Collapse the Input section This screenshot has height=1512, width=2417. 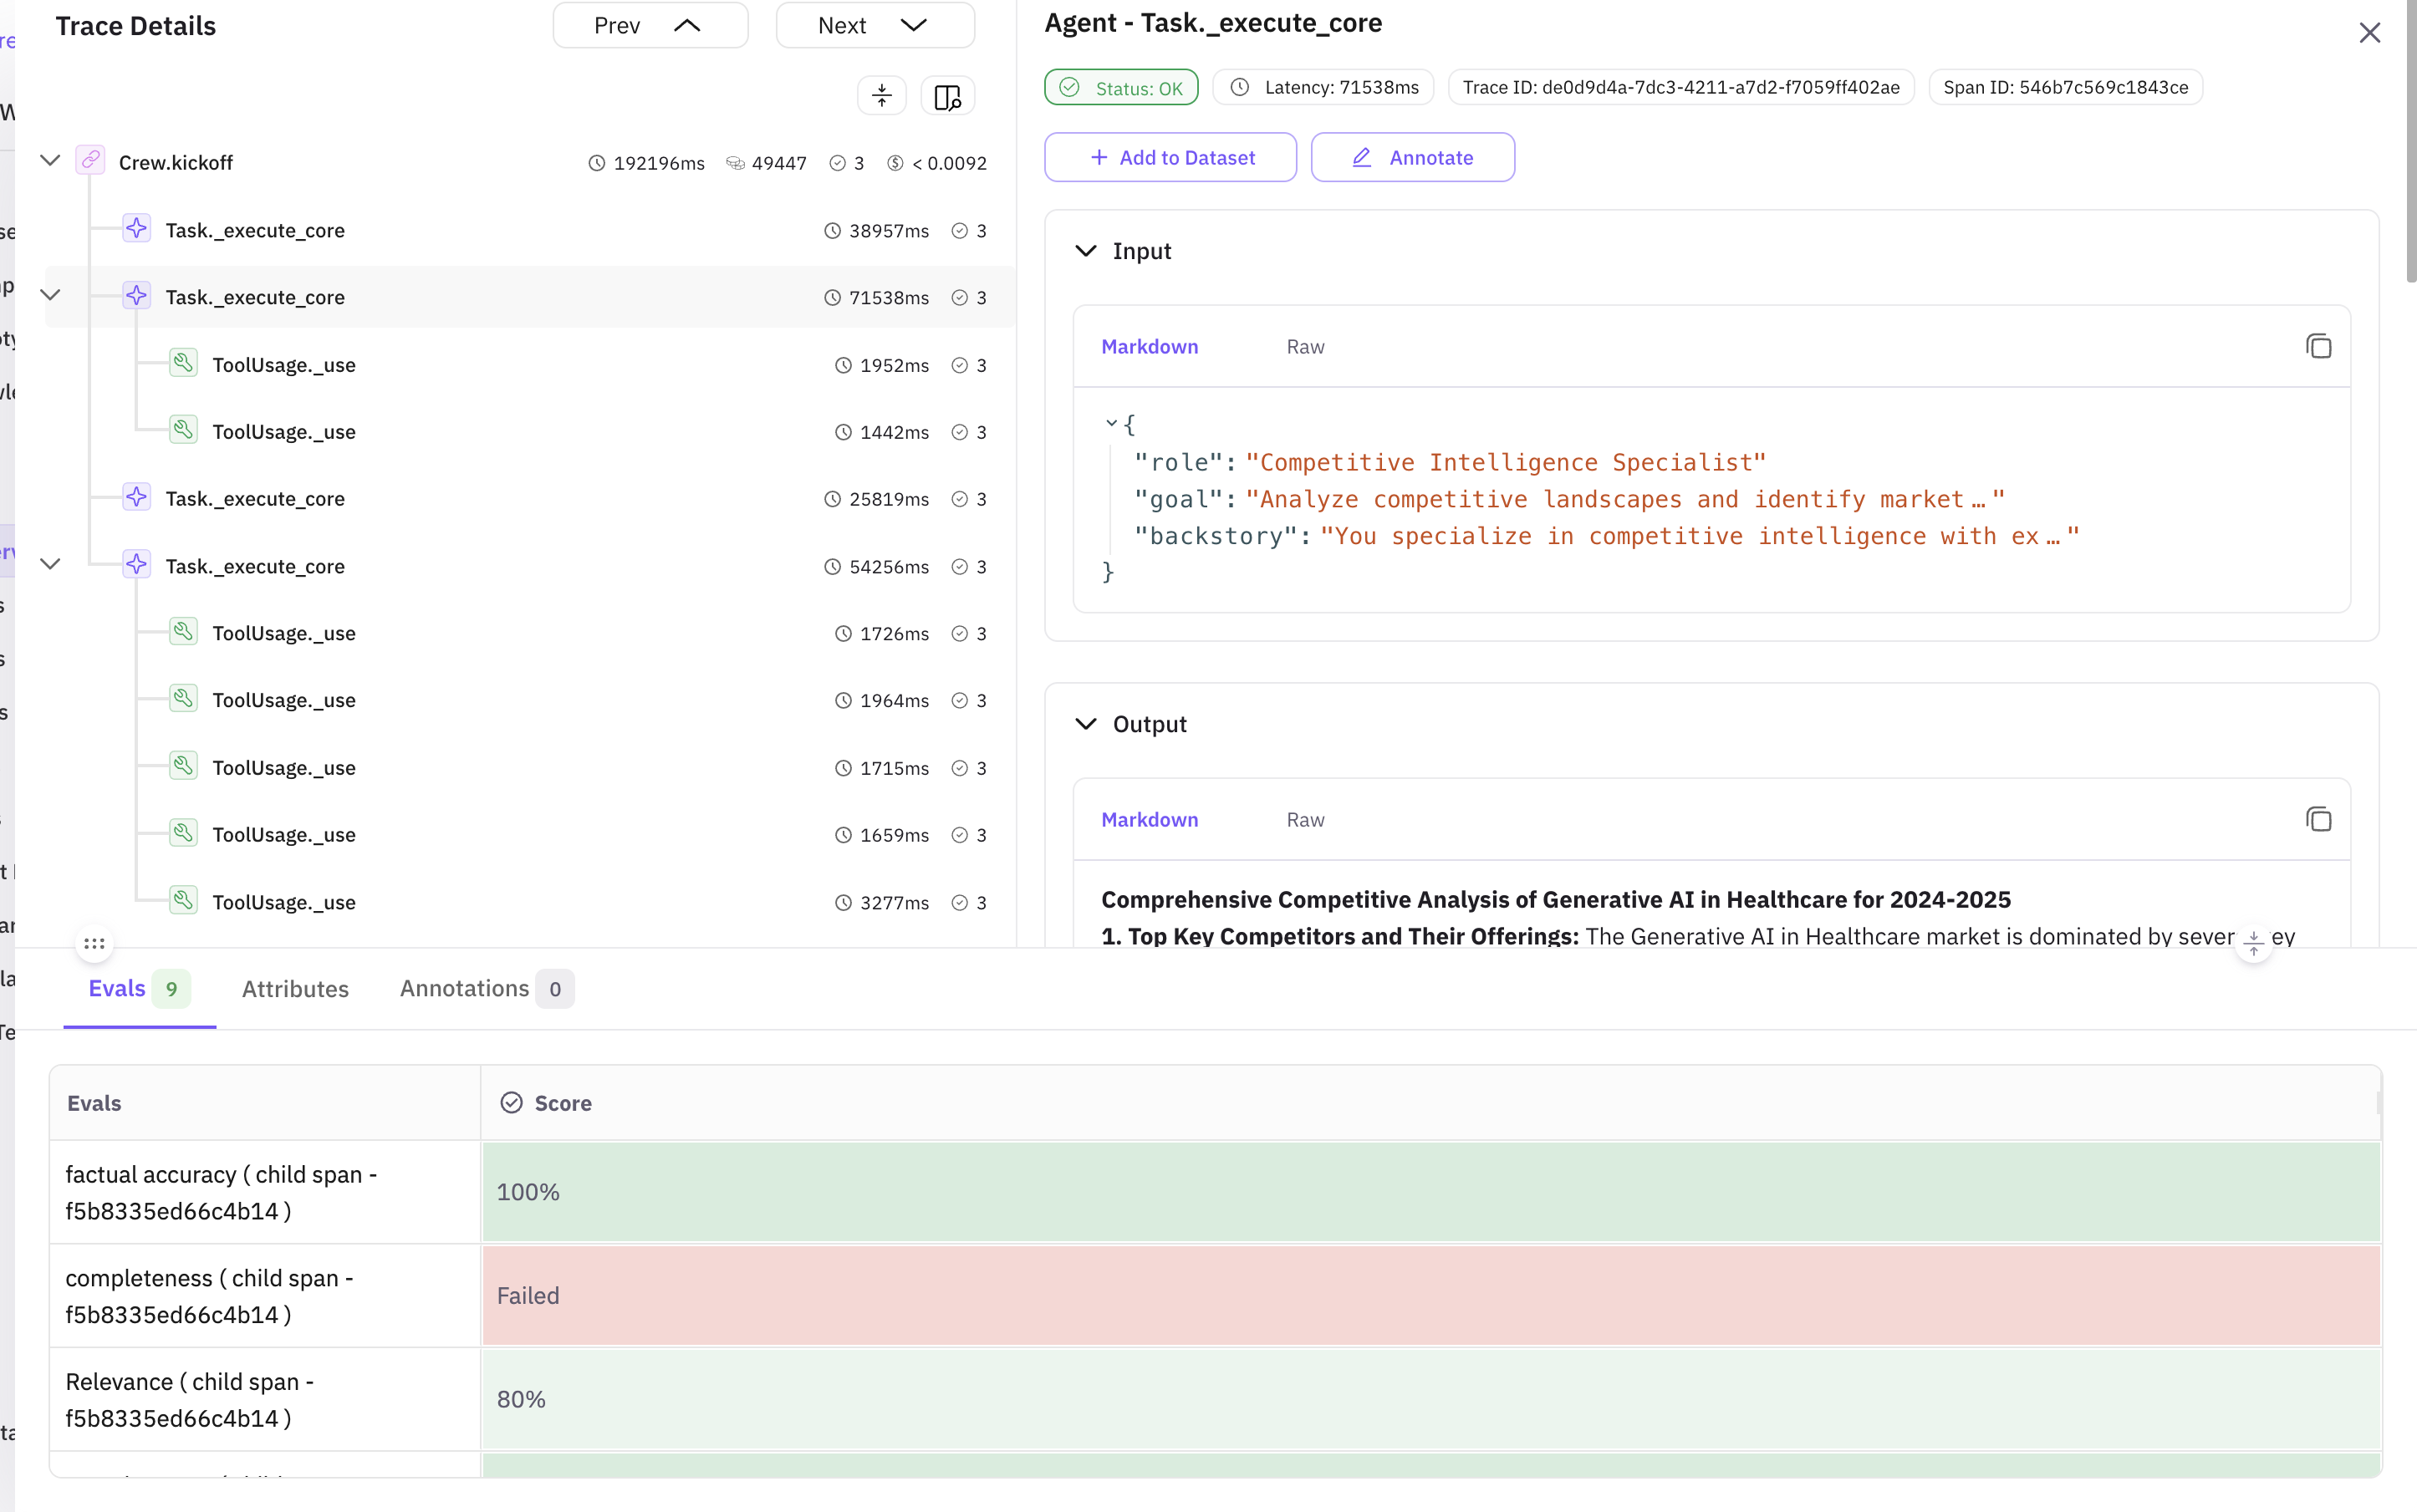click(1086, 250)
